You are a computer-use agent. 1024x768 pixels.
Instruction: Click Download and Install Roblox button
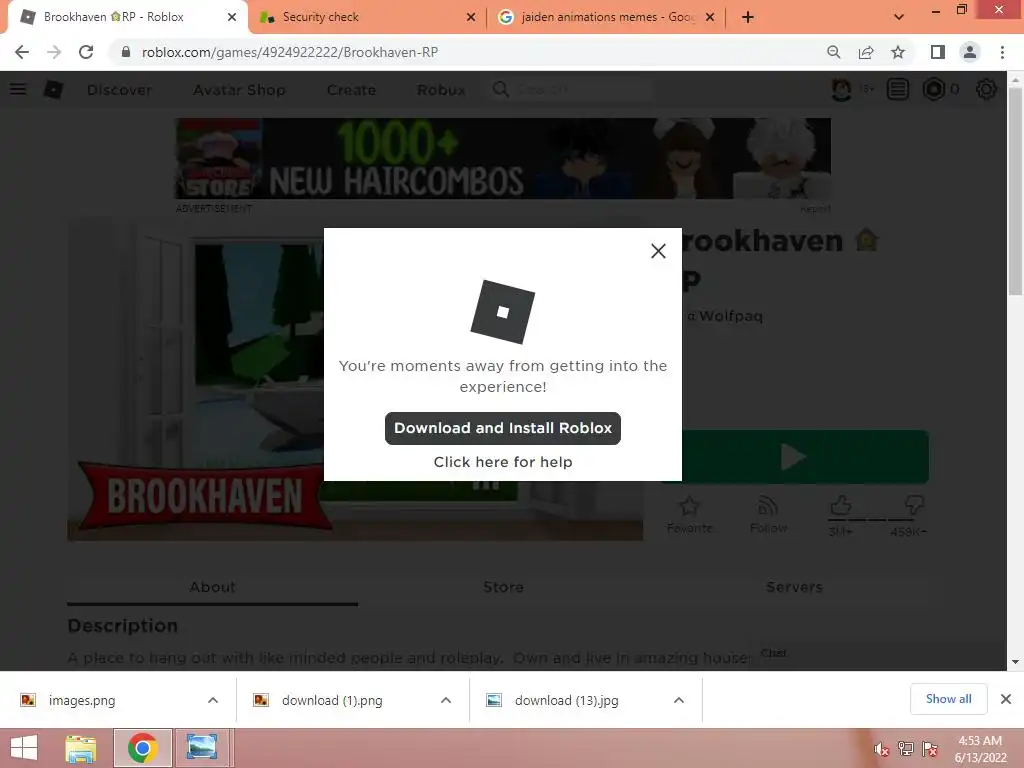[503, 428]
